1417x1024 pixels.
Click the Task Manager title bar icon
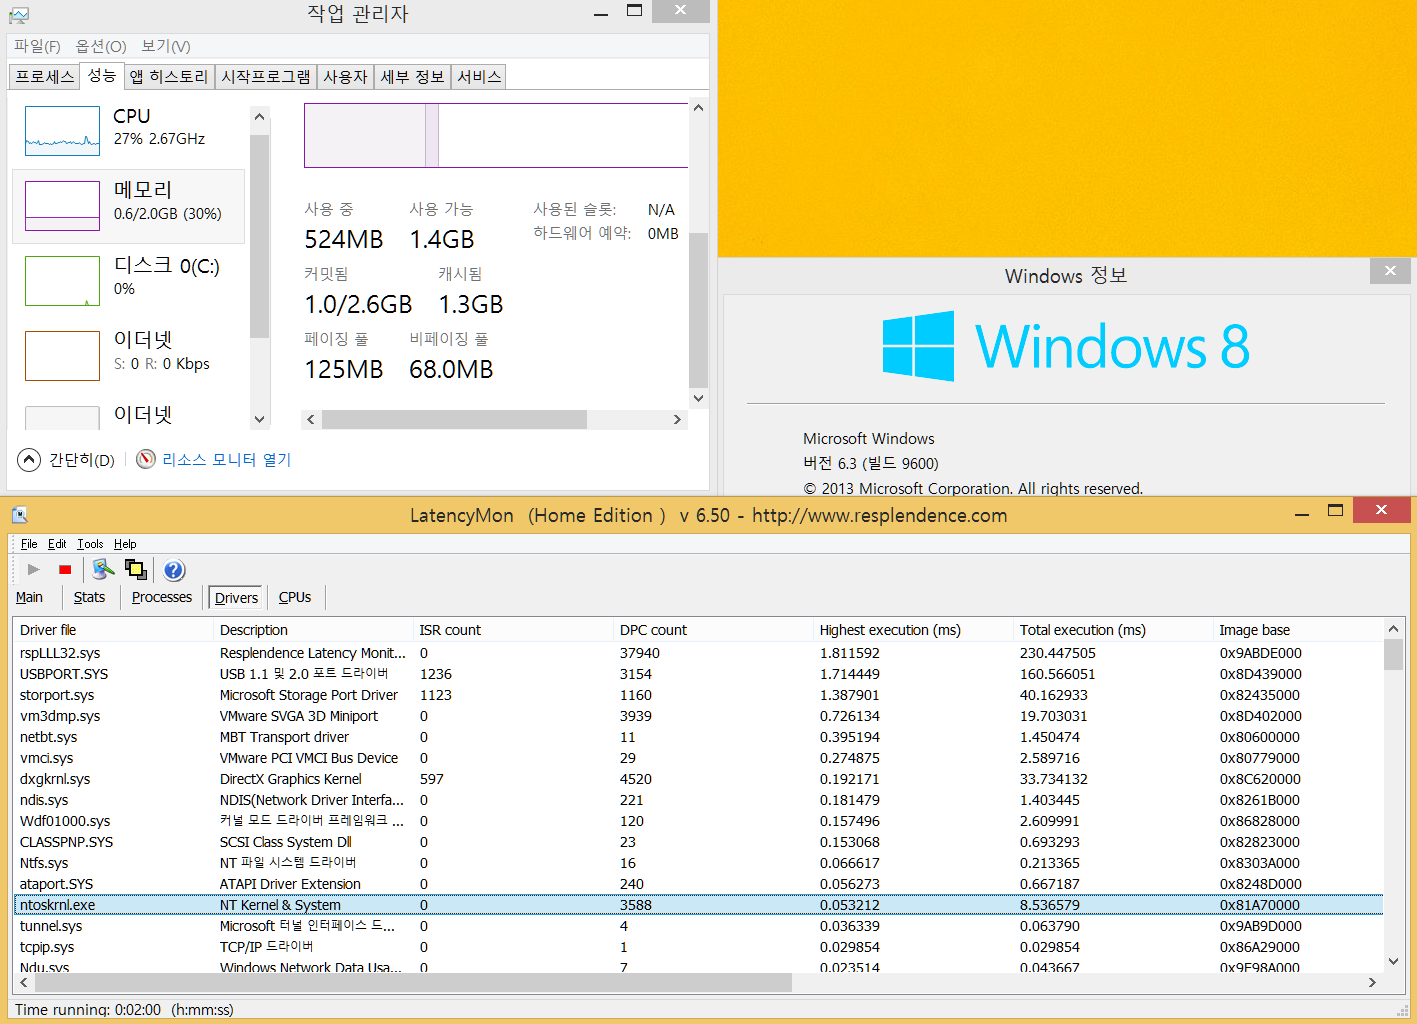click(19, 15)
